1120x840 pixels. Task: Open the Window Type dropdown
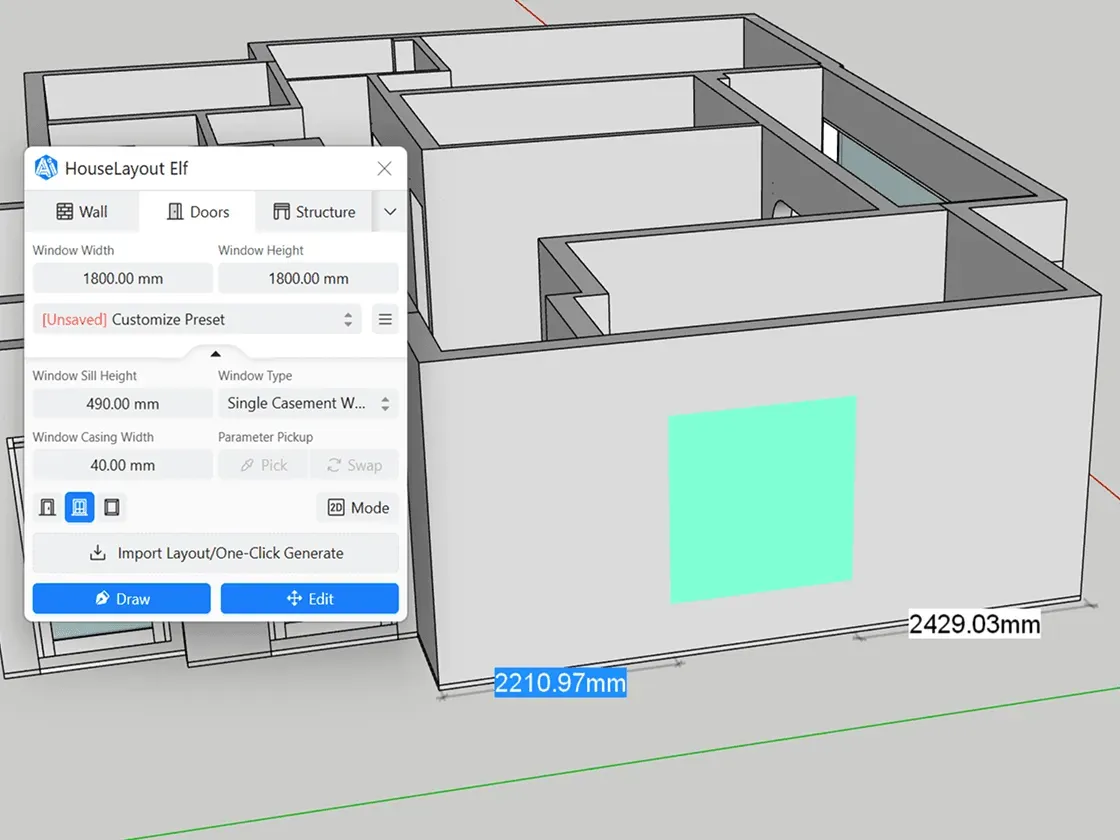pos(307,403)
